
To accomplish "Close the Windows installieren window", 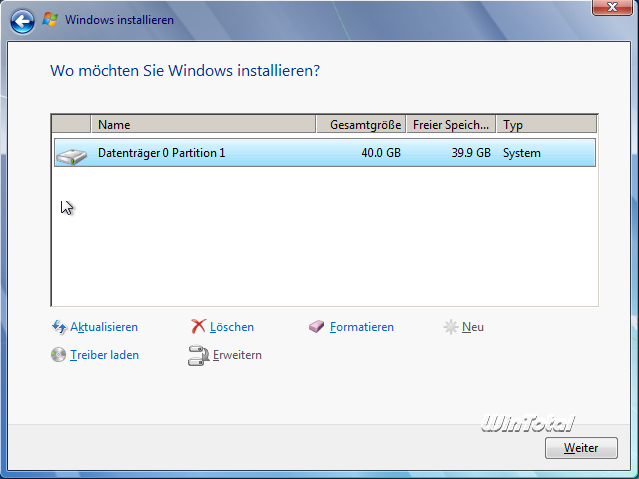I will [612, 7].
